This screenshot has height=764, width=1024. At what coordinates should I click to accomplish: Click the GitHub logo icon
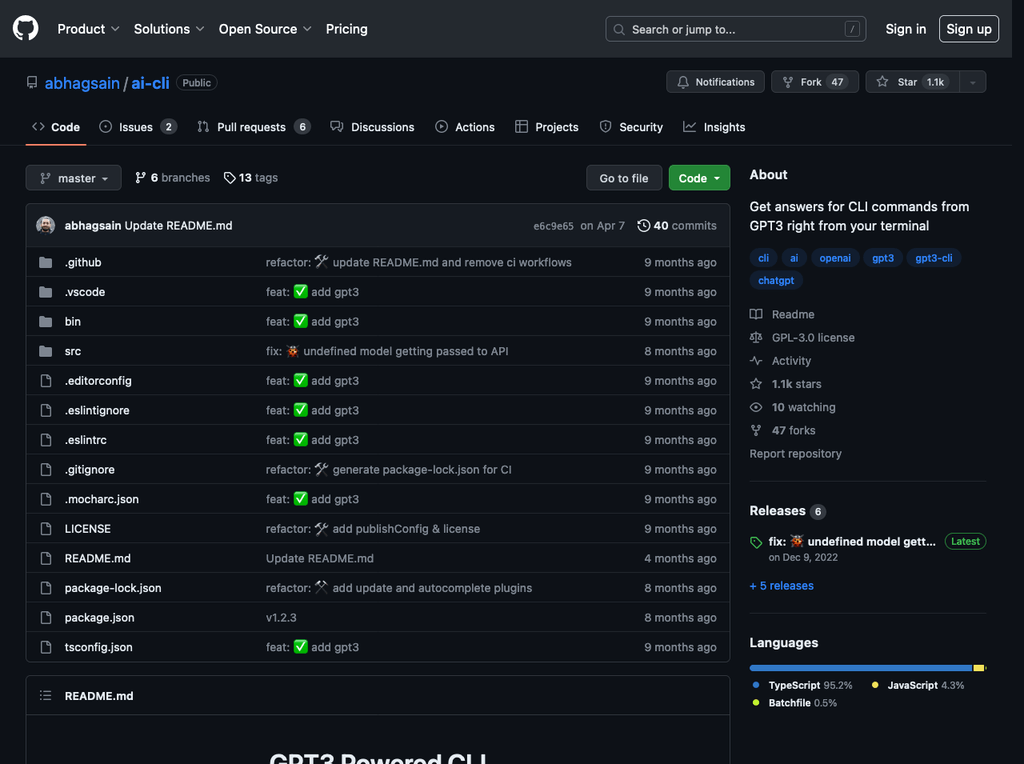[25, 29]
